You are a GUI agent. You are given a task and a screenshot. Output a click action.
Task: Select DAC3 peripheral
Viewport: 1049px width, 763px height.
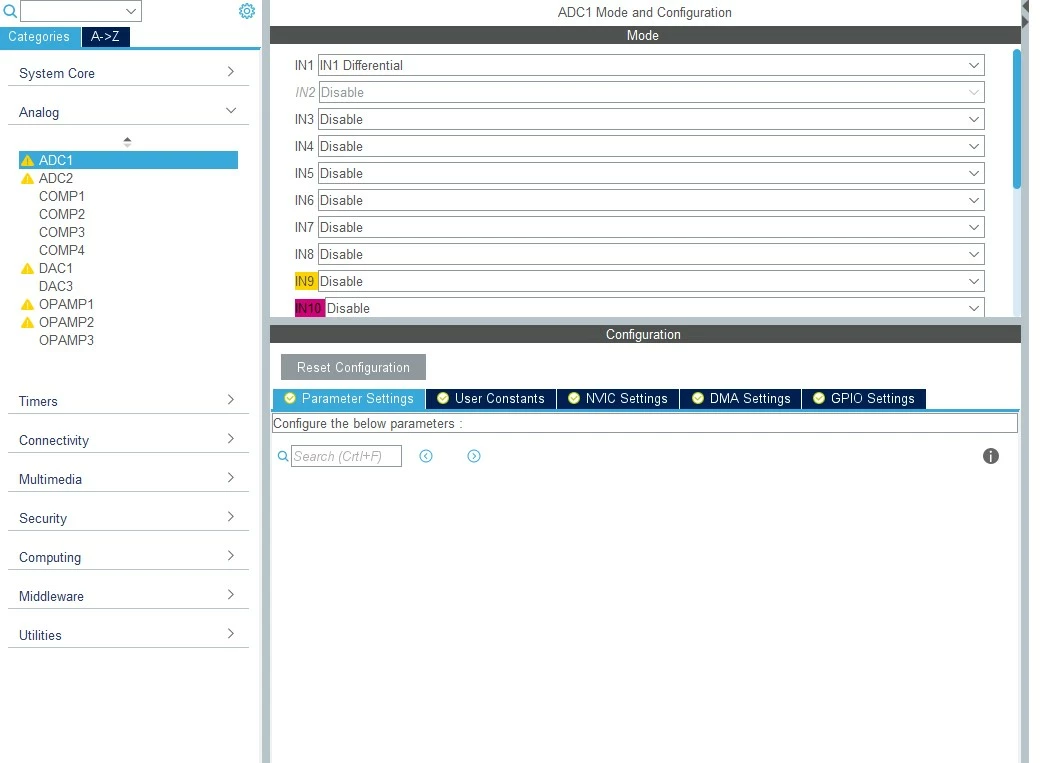coord(56,286)
